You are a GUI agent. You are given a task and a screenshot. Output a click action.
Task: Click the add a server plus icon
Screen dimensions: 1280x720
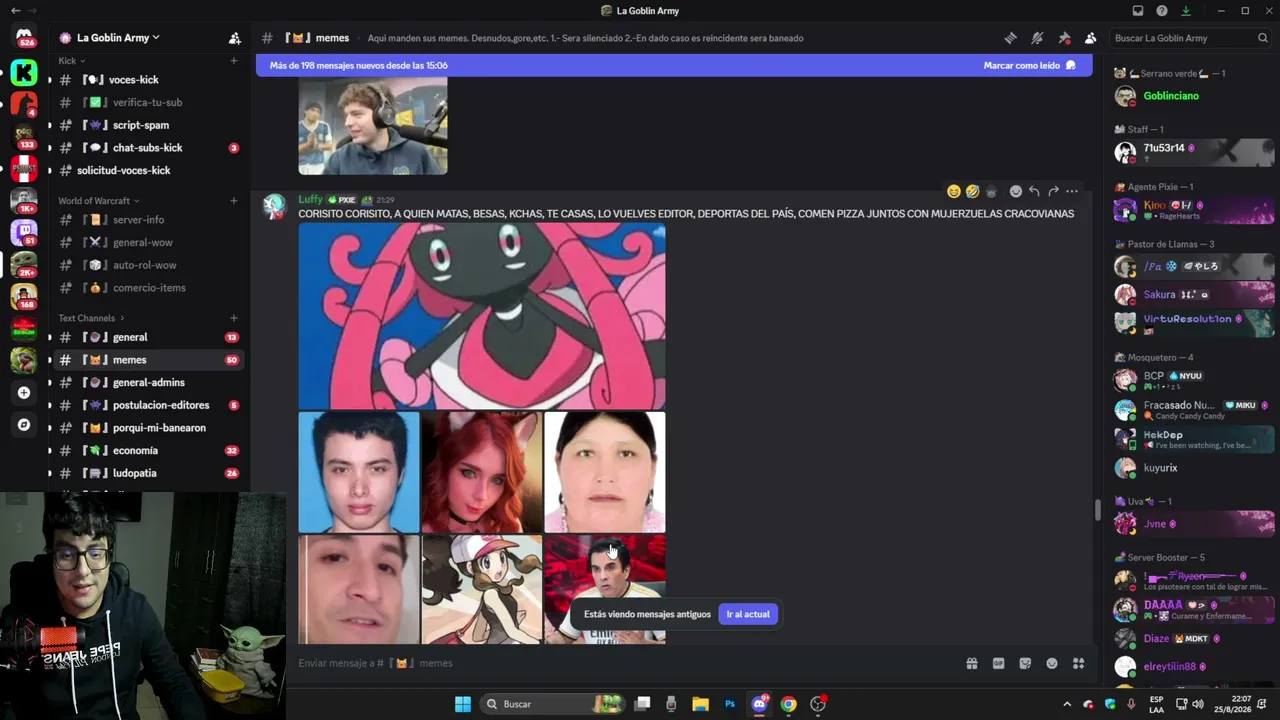pyautogui.click(x=24, y=393)
